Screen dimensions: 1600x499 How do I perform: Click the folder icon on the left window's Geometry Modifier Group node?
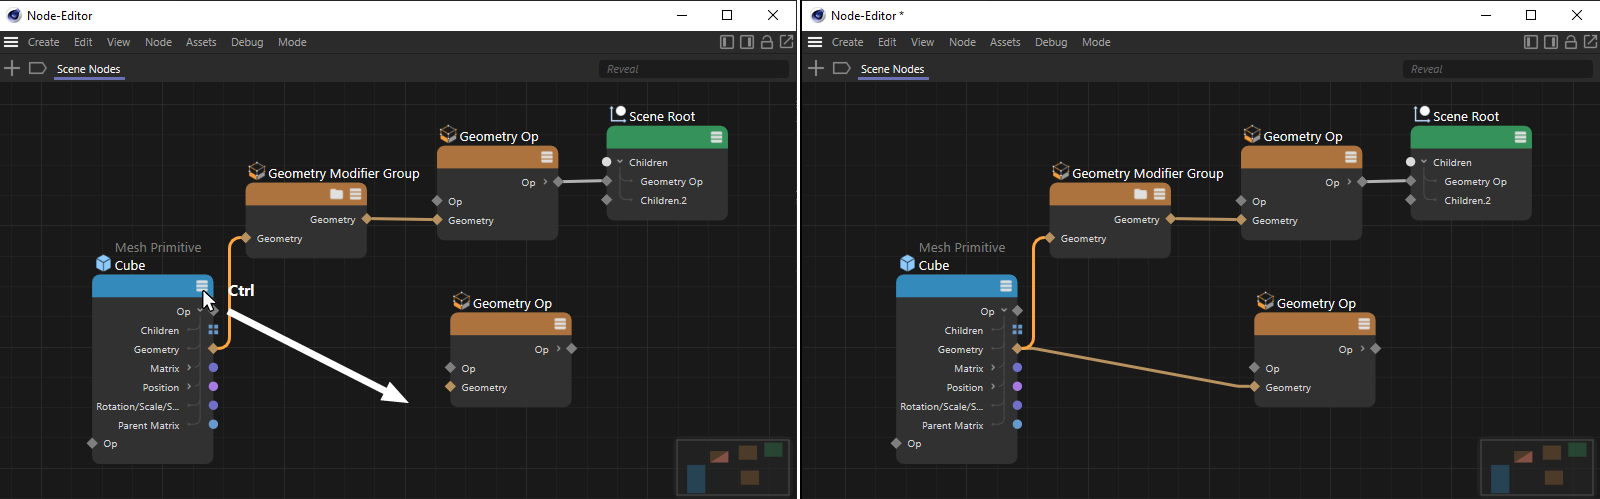336,194
